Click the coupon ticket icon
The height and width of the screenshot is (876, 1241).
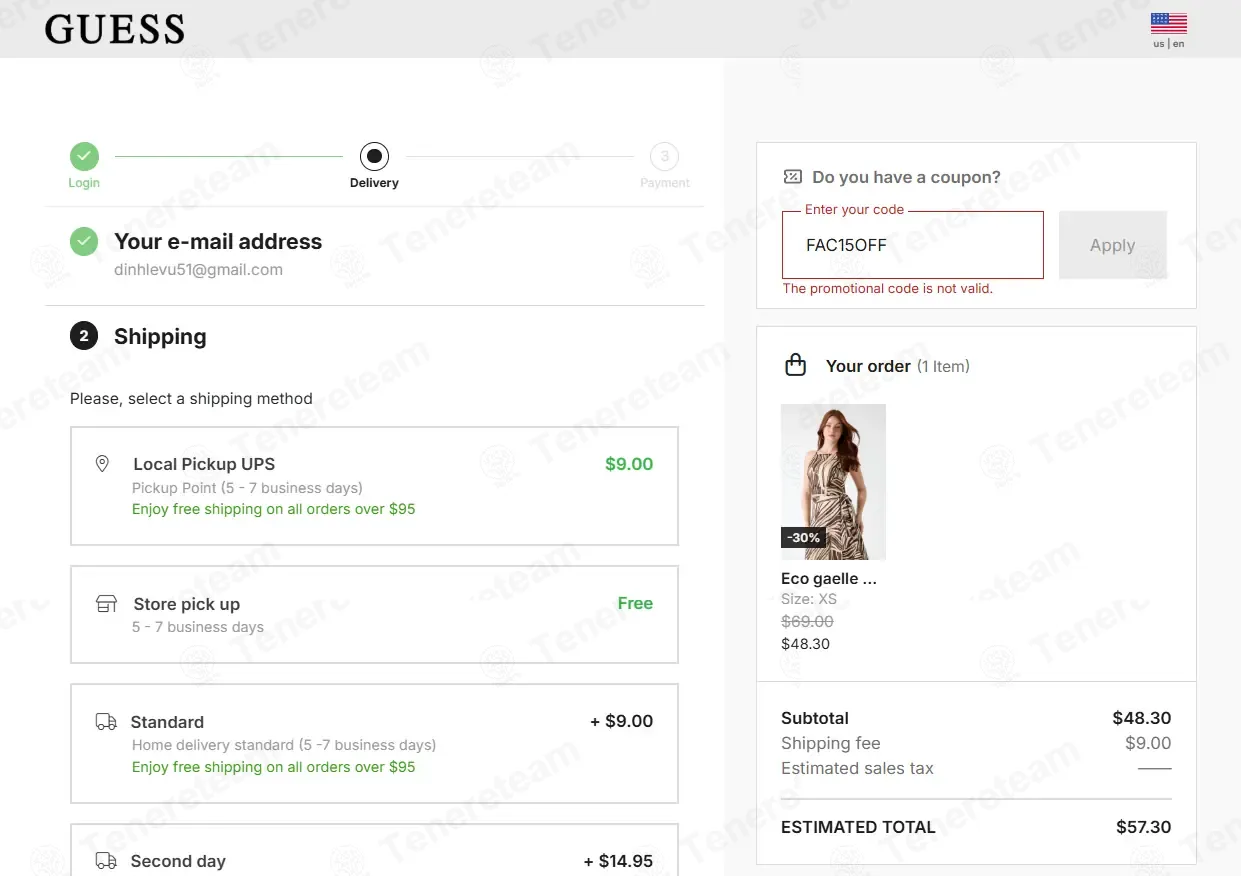coord(792,177)
